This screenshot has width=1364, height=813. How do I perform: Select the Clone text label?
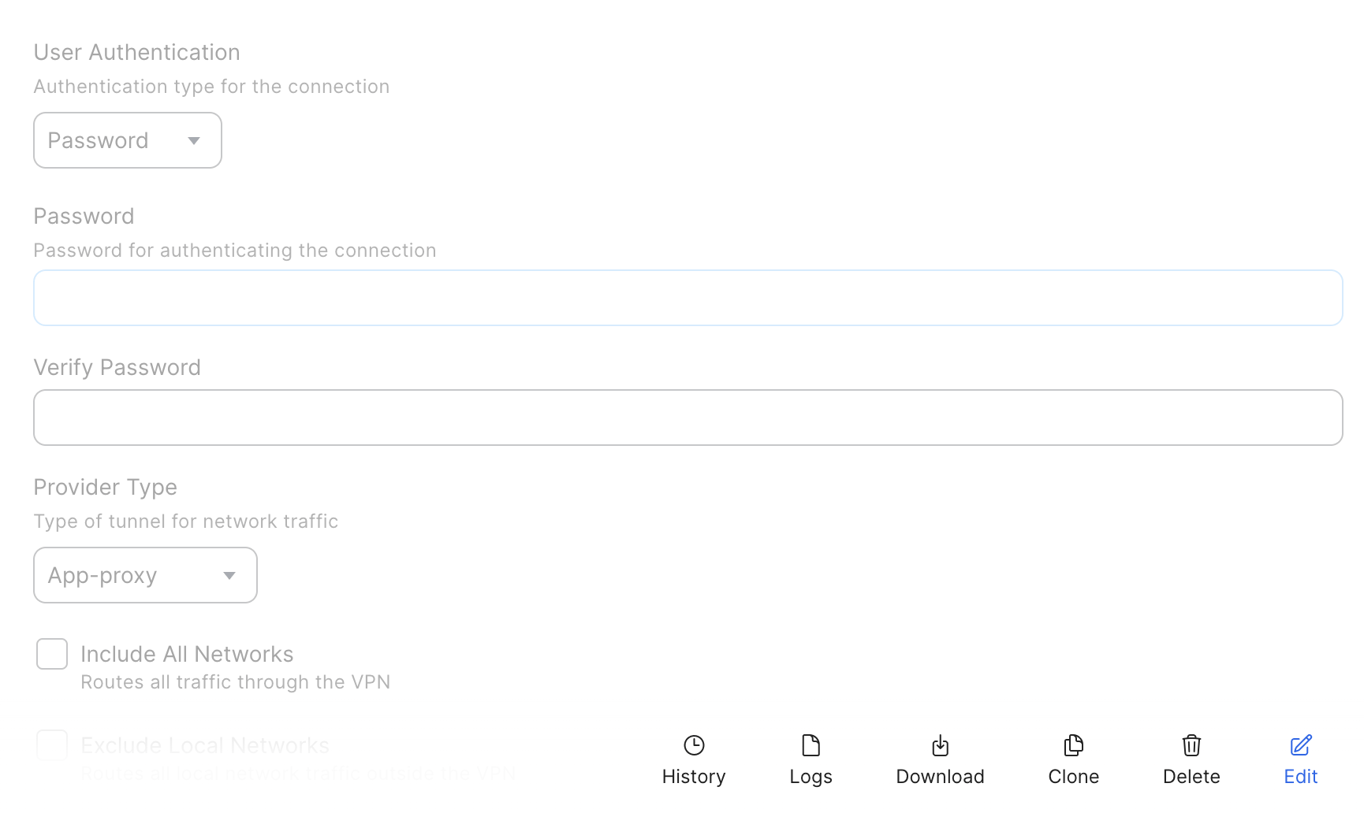pos(1073,777)
